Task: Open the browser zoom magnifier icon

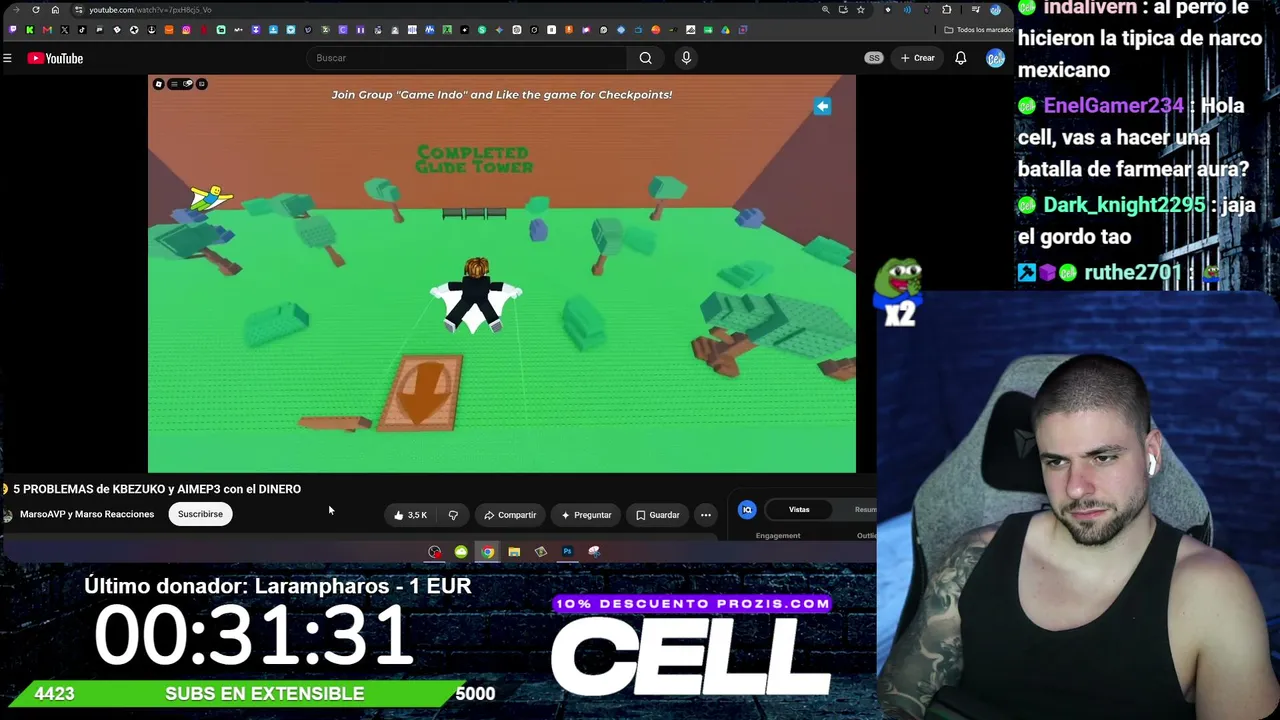Action: 825,10
